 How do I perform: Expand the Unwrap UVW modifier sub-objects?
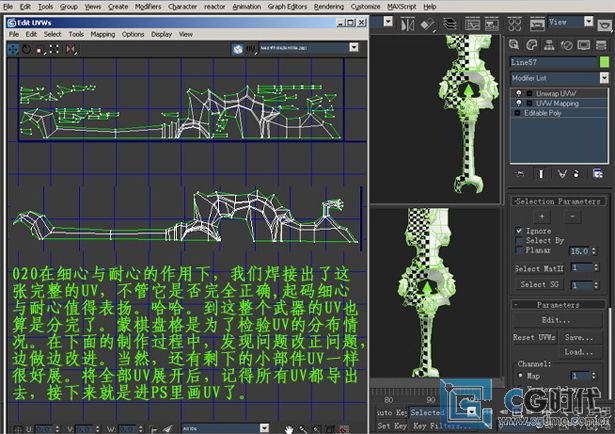(x=529, y=93)
